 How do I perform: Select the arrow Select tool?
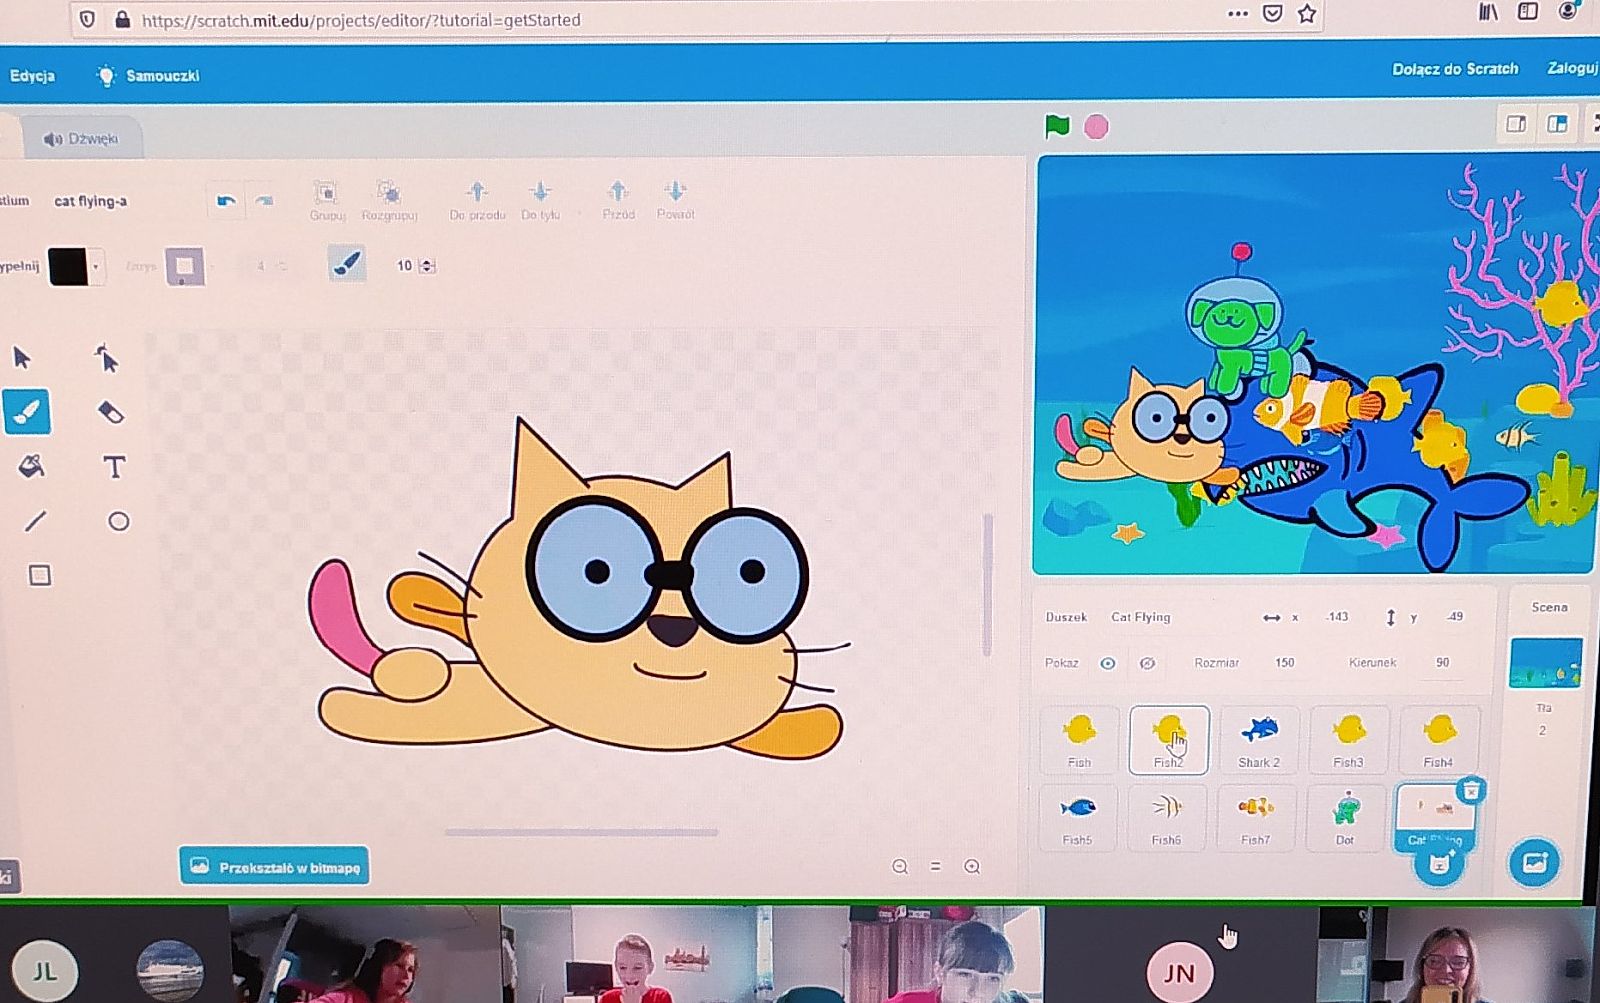(22, 357)
